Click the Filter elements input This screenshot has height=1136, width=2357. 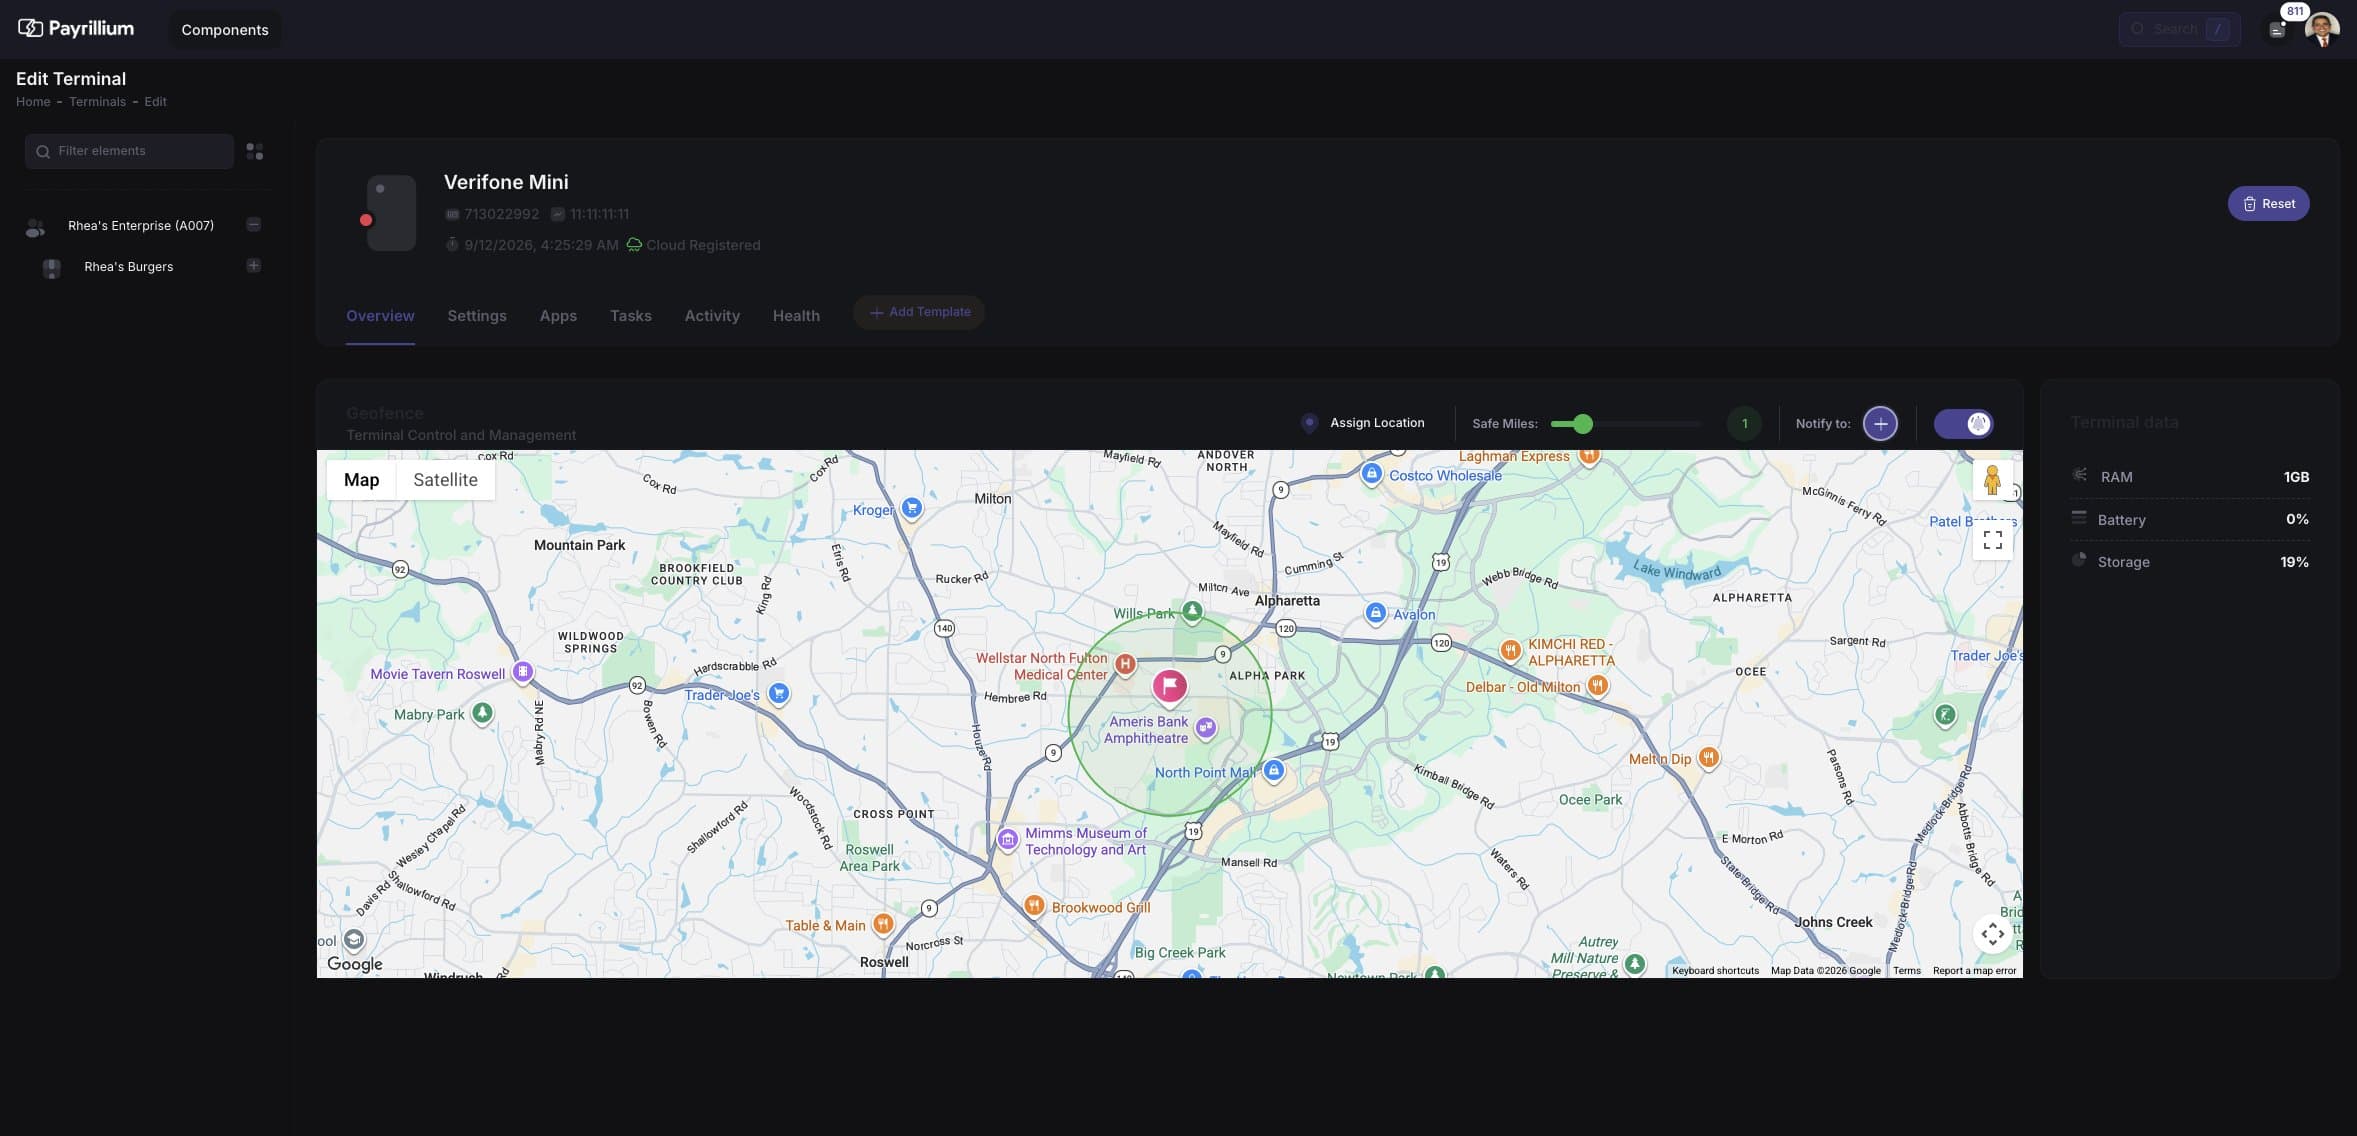129,151
